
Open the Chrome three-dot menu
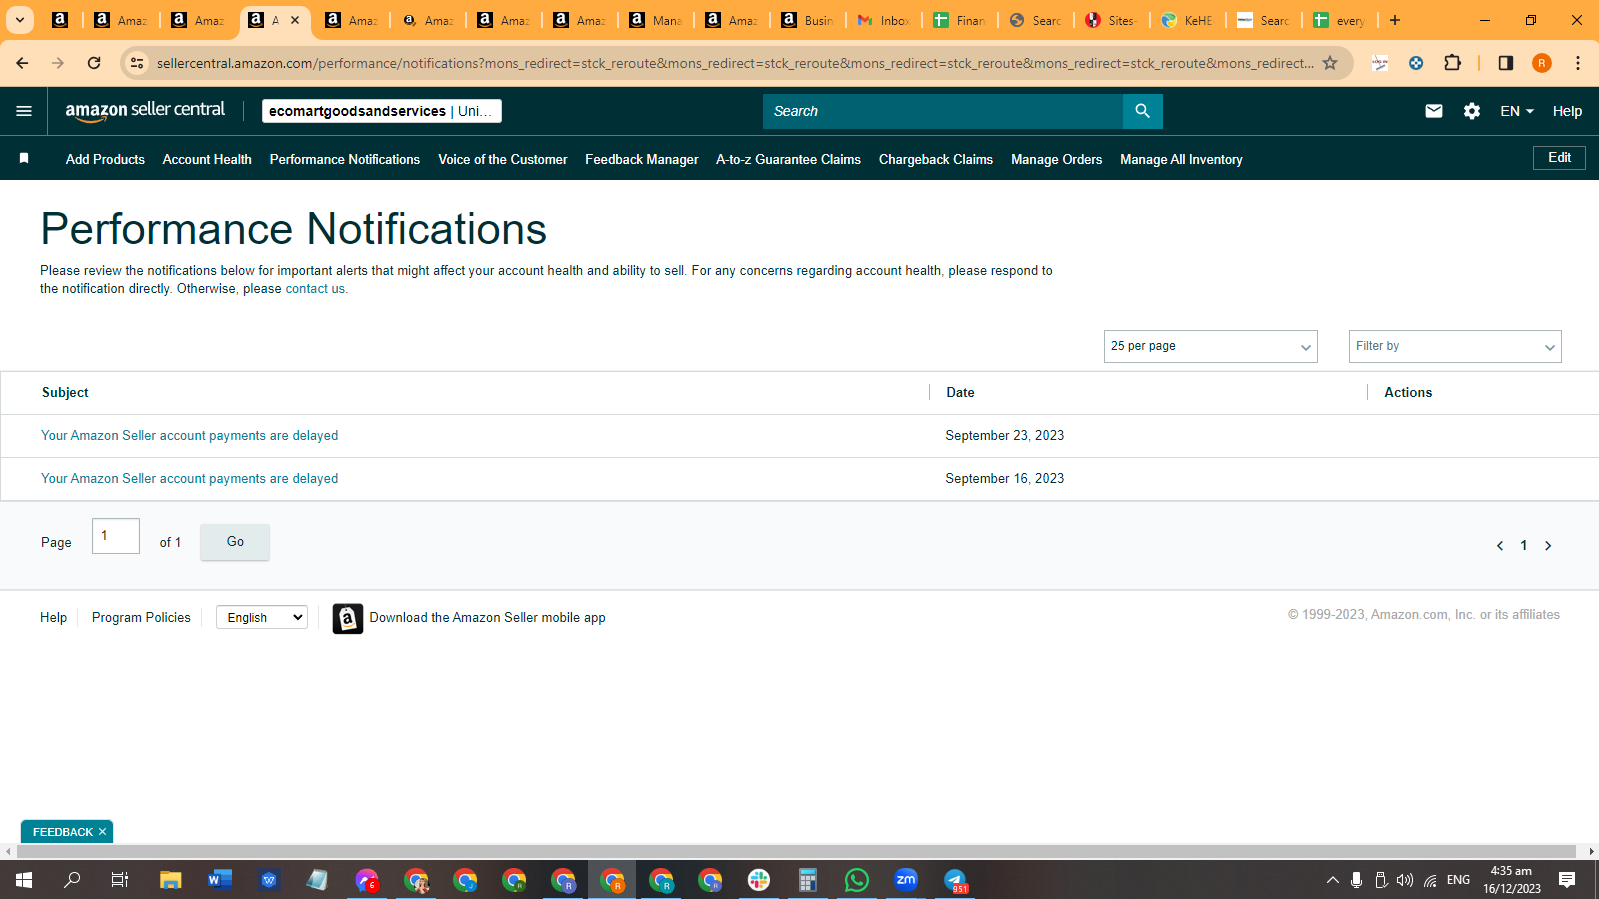pyautogui.click(x=1577, y=63)
